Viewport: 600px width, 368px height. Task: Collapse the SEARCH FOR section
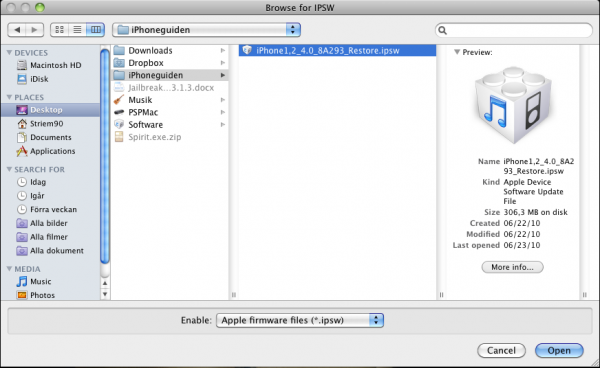tap(9, 169)
